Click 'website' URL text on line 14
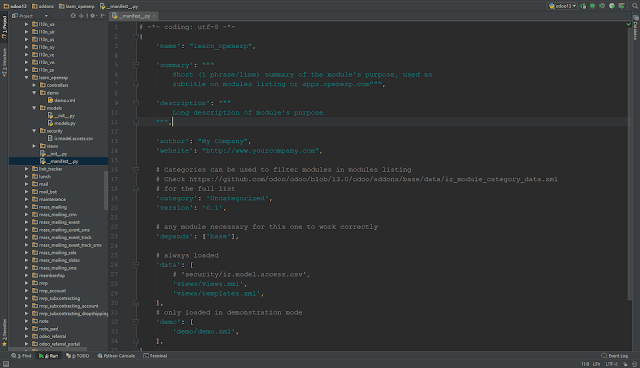The image size is (640, 368). coord(261,151)
